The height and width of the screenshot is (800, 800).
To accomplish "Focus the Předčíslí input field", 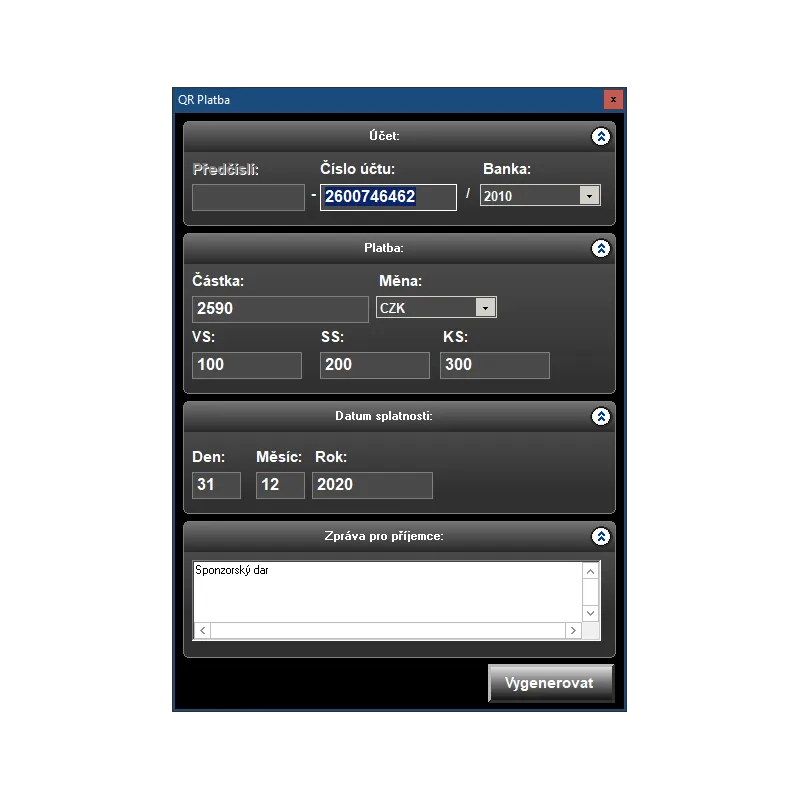I will click(x=248, y=197).
